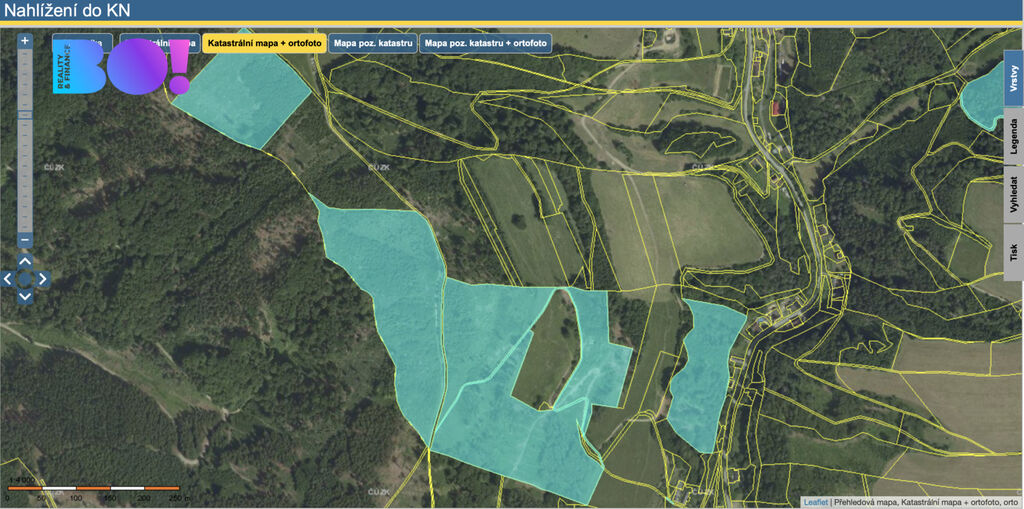
Task: Pan the map right with arrow
Action: (x=44, y=279)
